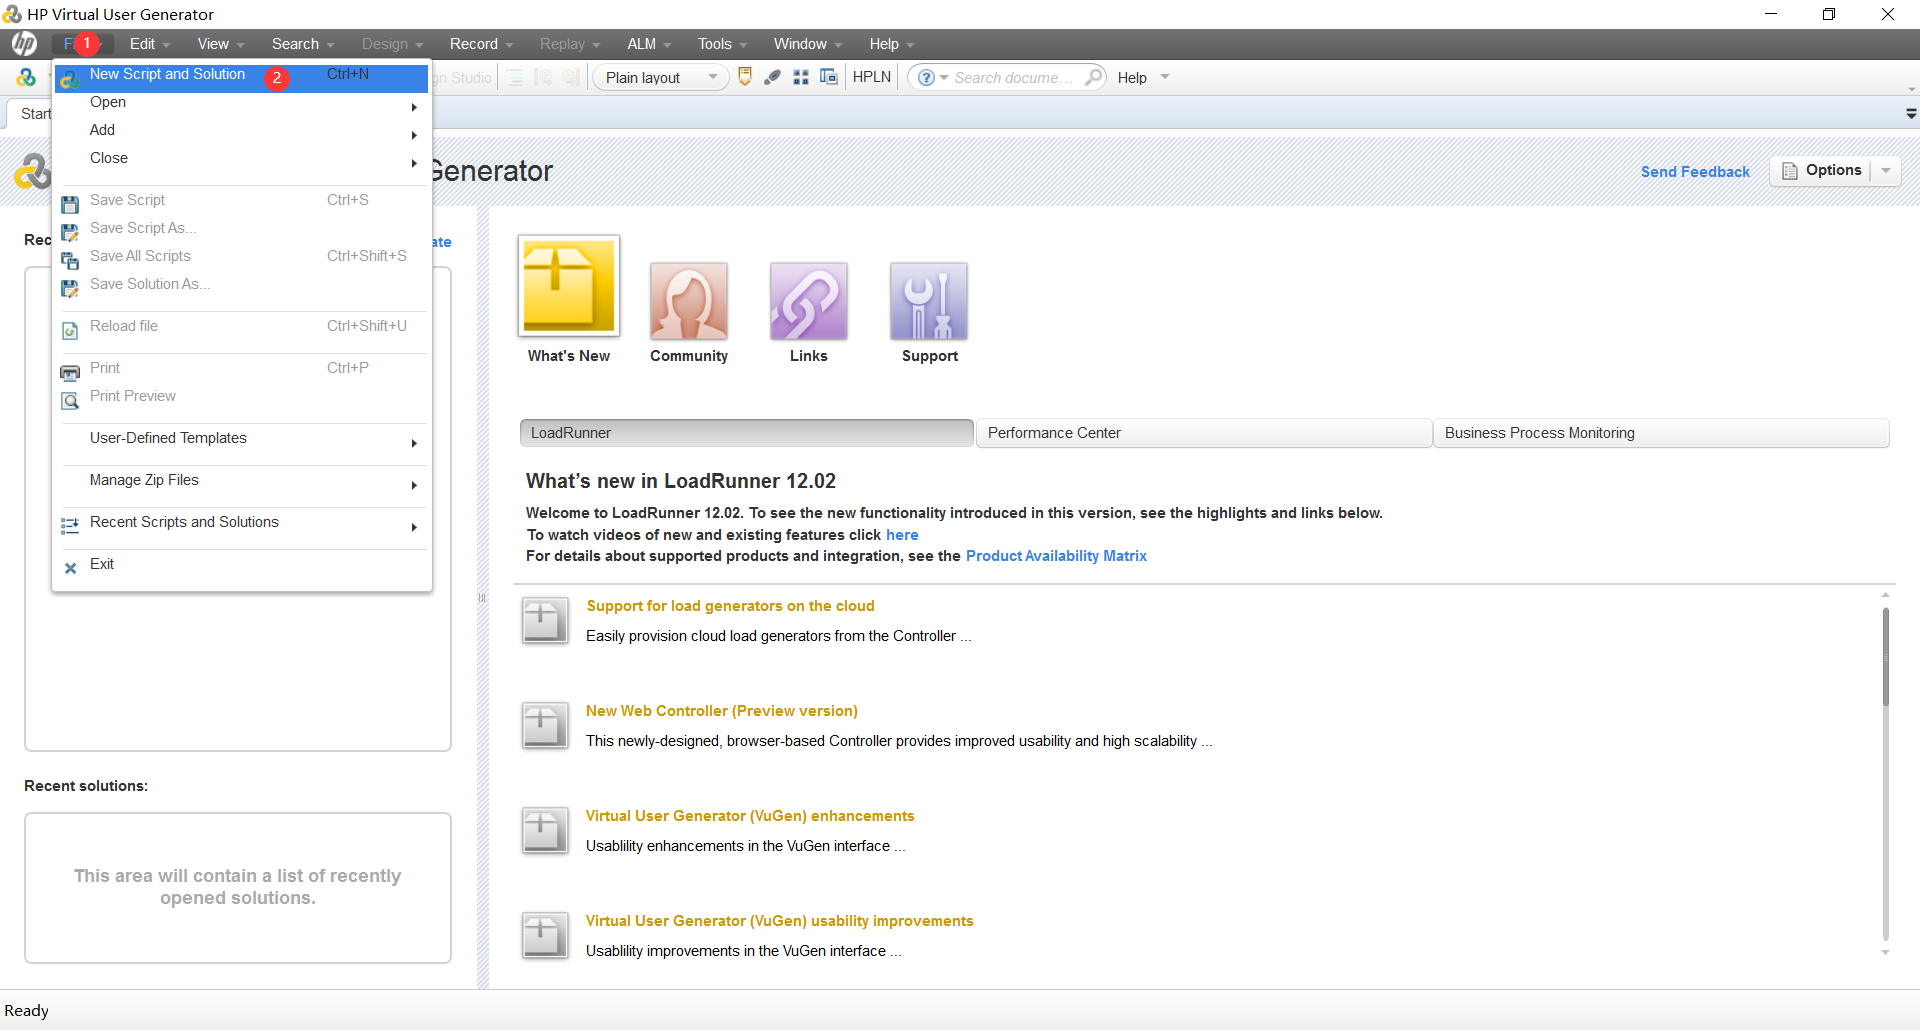This screenshot has width=1920, height=1030.
Task: Click the Help toolbar button
Action: 1132,78
